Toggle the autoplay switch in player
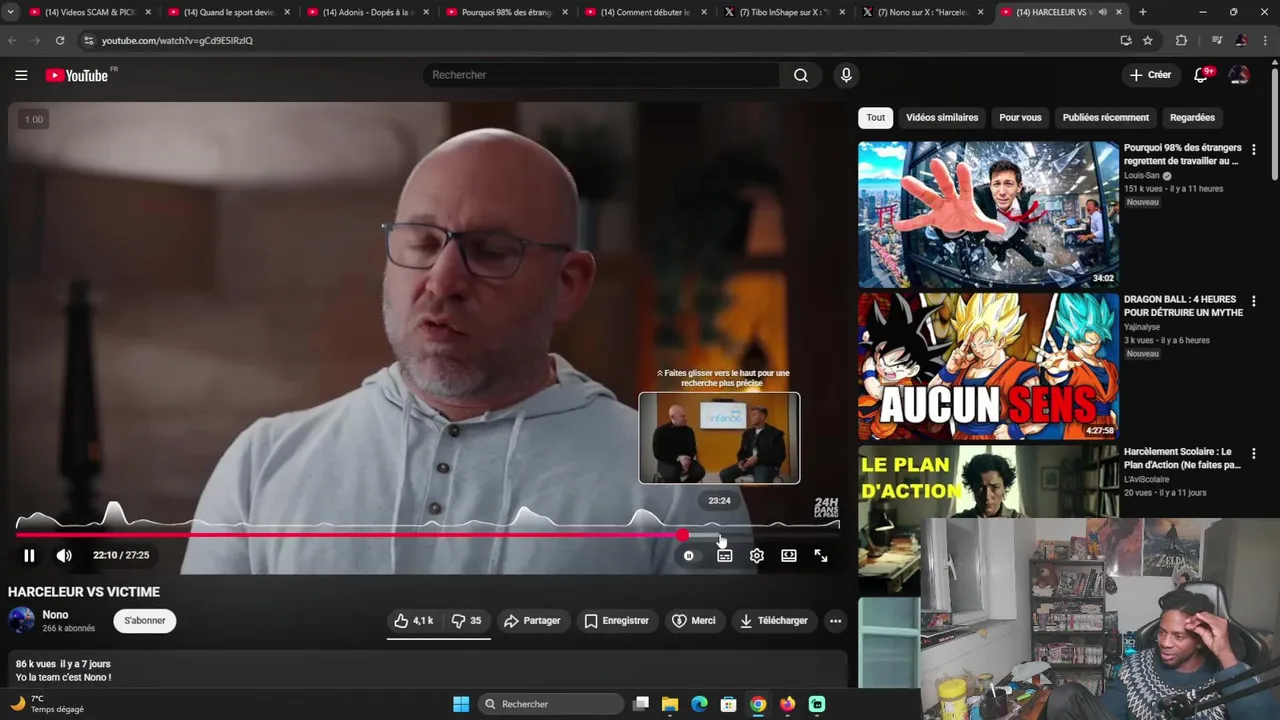The height and width of the screenshot is (720, 1280). click(688, 556)
